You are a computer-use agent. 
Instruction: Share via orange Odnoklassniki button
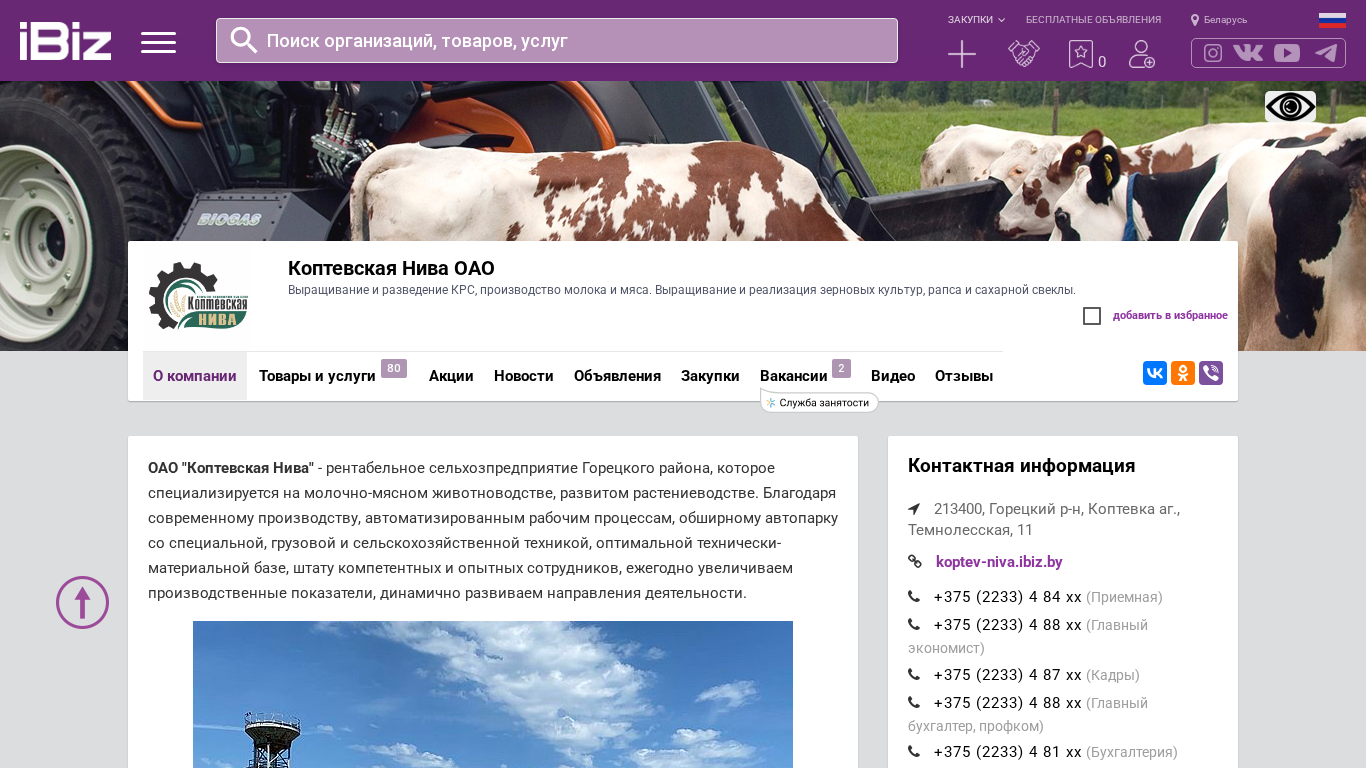coord(1183,373)
